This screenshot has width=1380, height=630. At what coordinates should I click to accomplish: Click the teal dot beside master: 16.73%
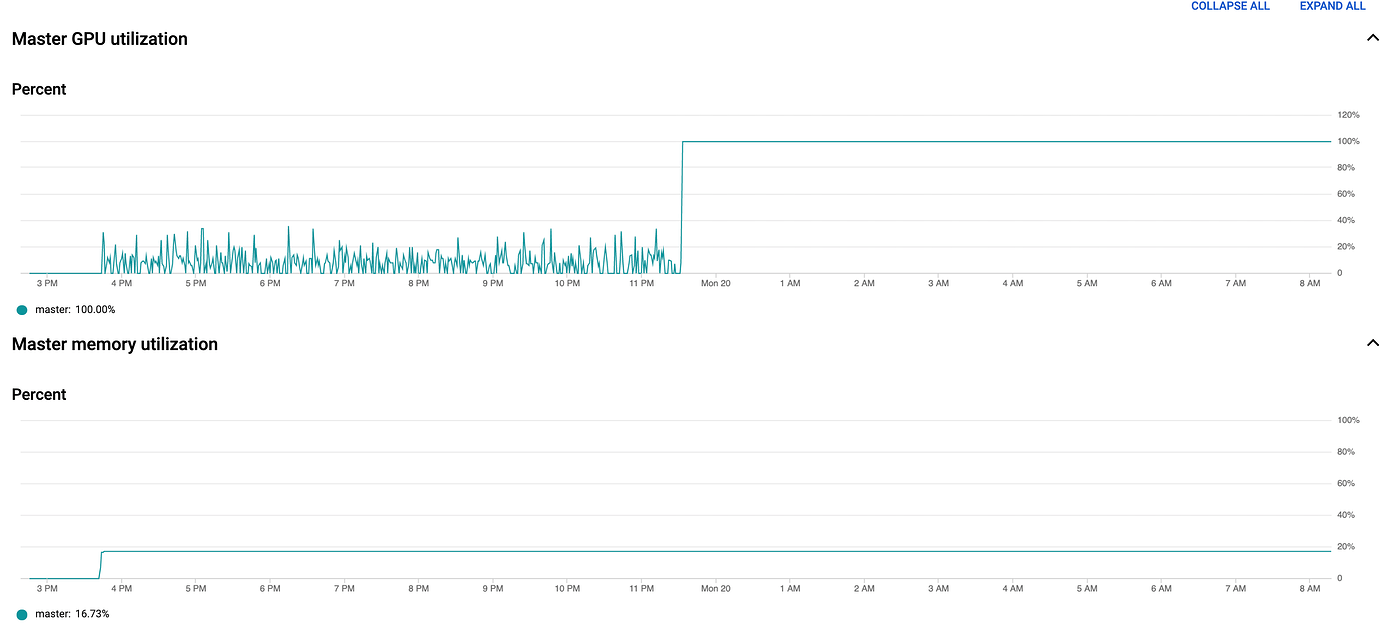click(22, 614)
